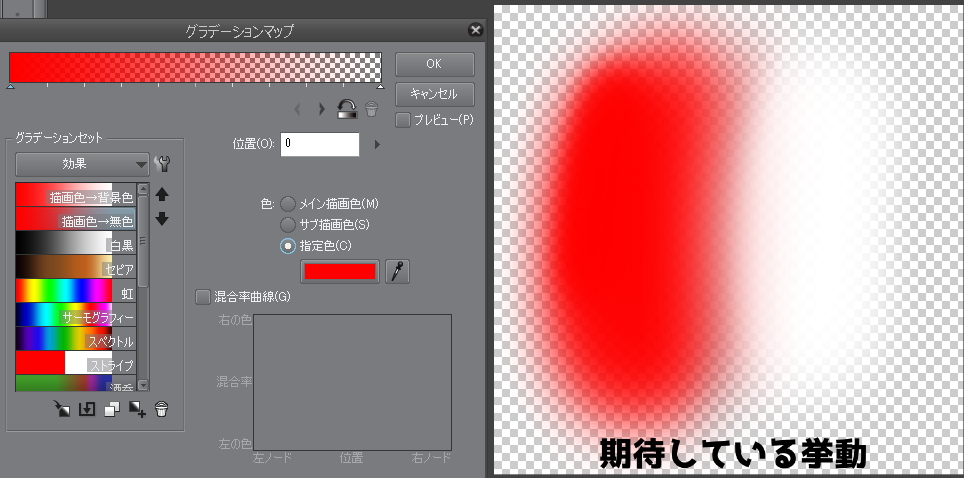Select next node with right arrow
964x478 pixels.
(321, 110)
